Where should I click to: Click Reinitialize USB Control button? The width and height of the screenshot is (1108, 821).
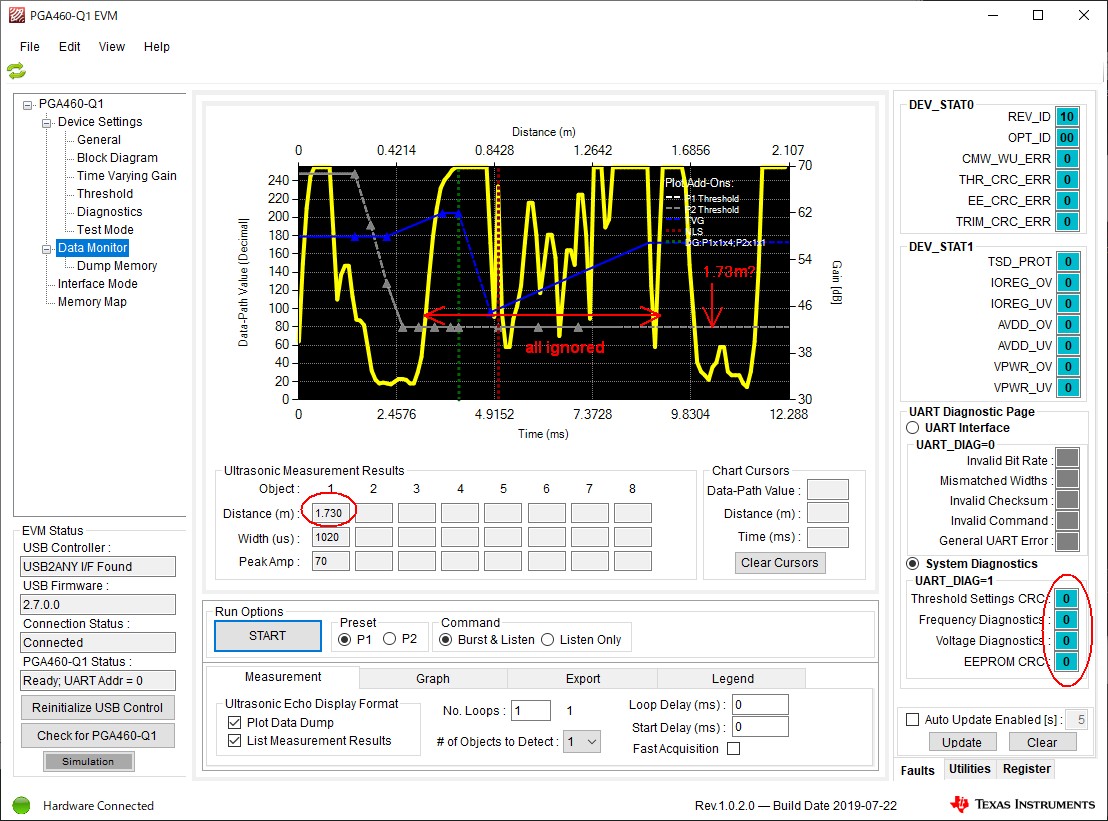click(x=98, y=708)
